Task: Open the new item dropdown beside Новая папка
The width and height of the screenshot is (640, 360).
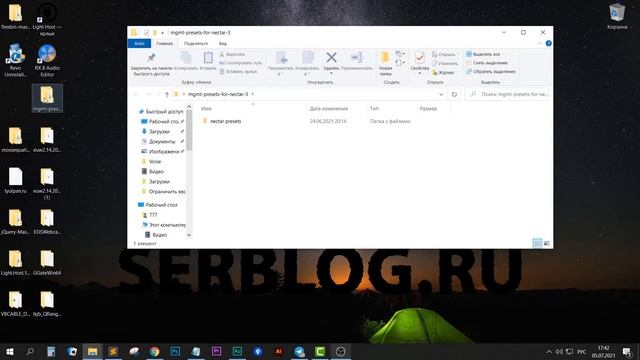Action: pyautogui.click(x=400, y=54)
